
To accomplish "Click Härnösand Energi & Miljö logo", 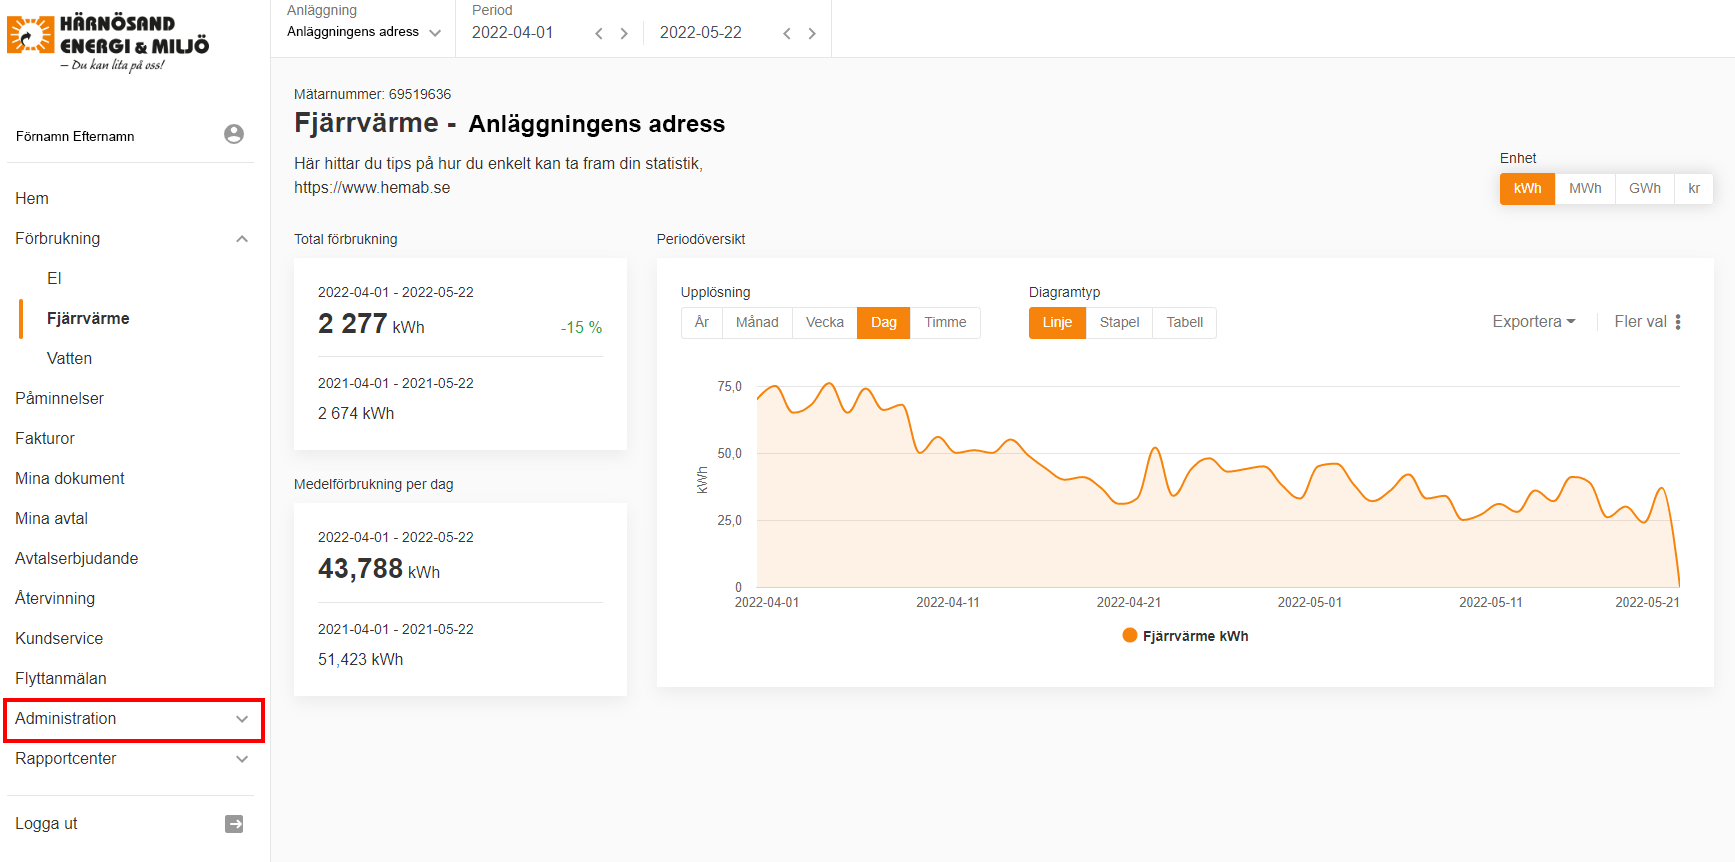I will tap(108, 42).
